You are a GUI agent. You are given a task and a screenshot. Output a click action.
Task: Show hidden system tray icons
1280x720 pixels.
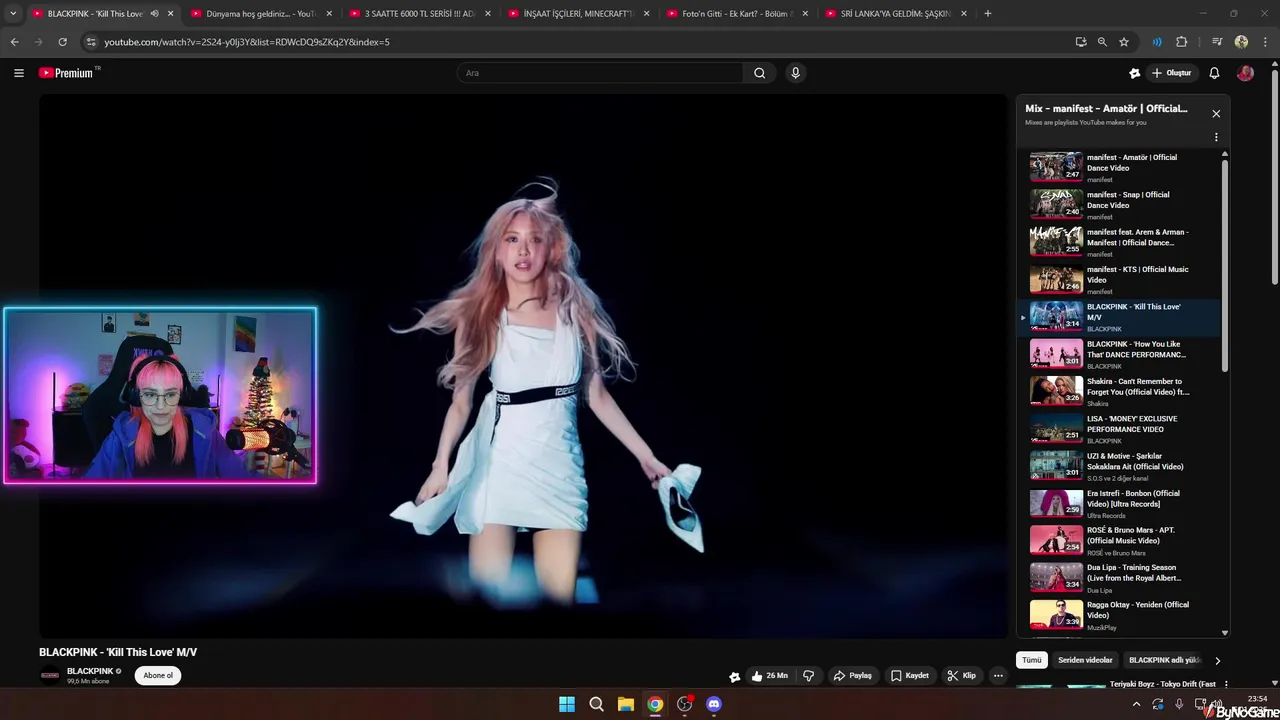pyautogui.click(x=1136, y=704)
